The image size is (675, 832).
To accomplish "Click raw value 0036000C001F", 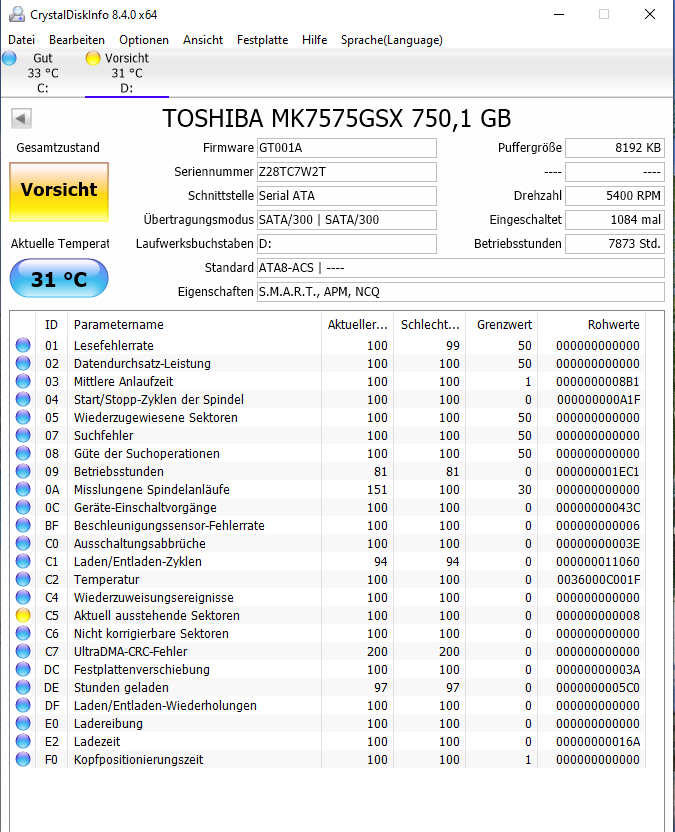I will click(599, 579).
